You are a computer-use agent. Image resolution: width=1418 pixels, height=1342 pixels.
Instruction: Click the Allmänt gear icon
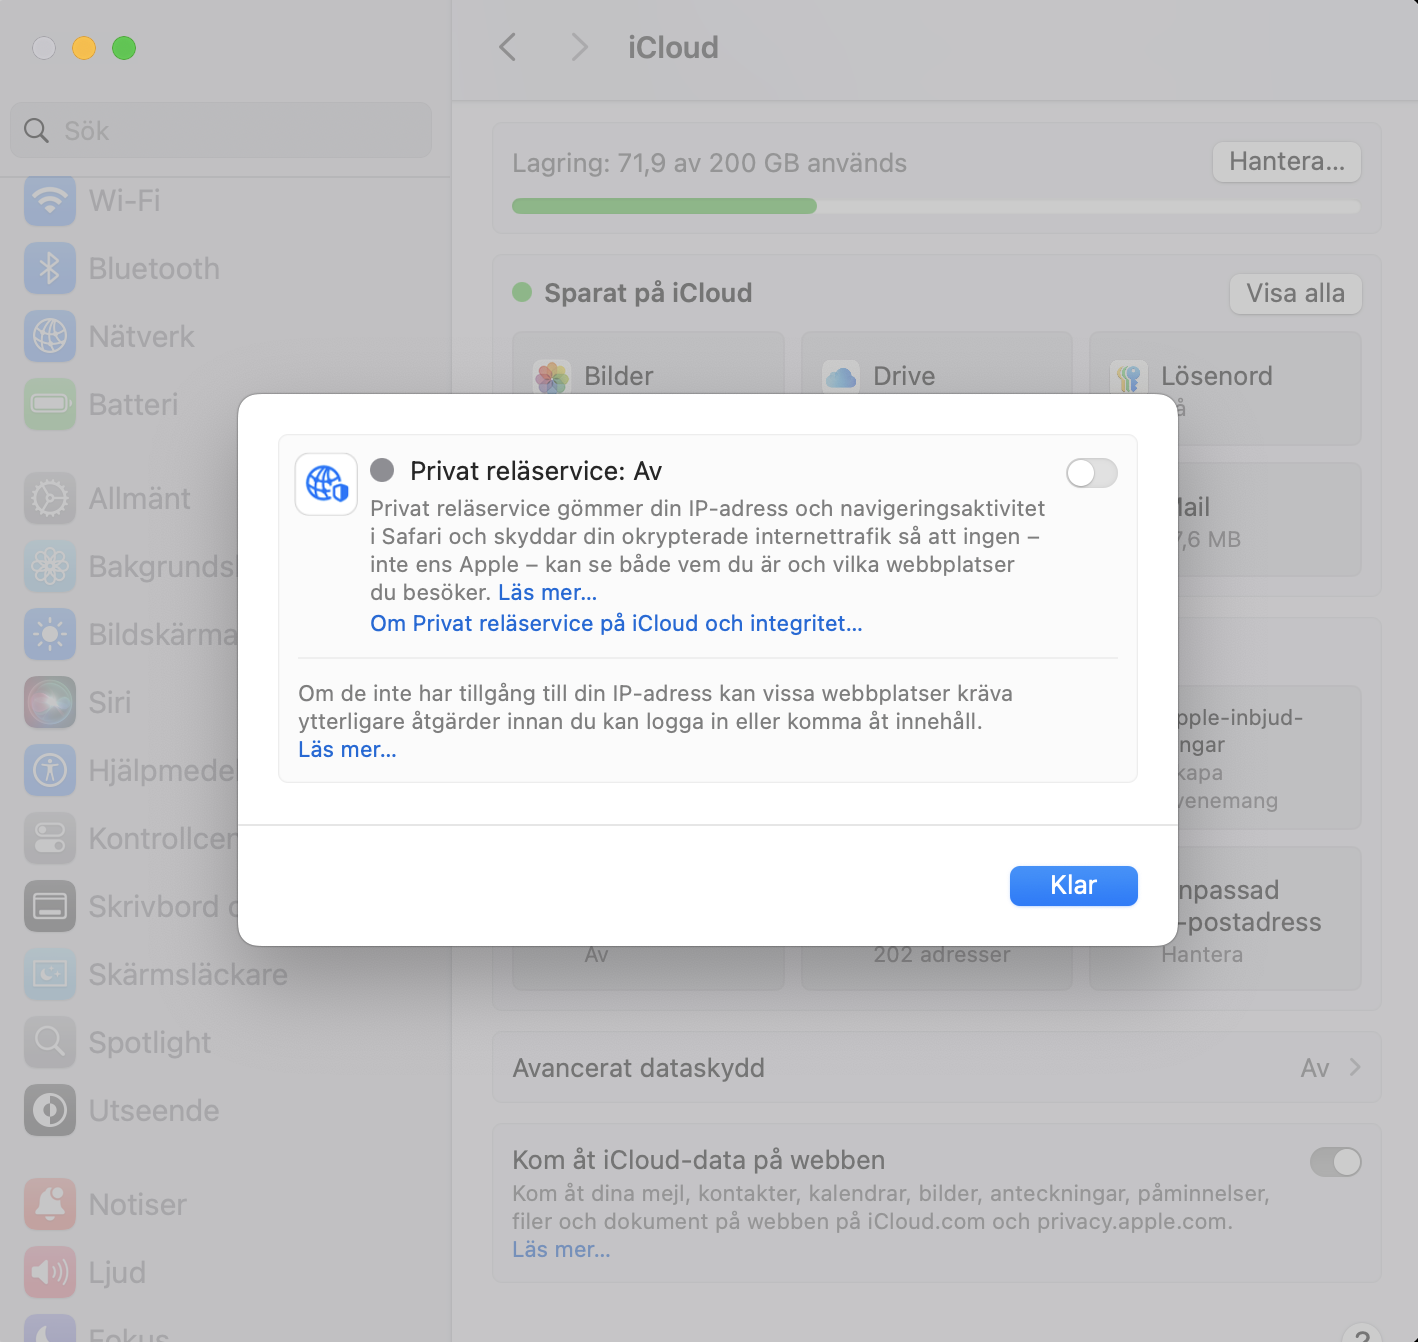click(x=50, y=498)
